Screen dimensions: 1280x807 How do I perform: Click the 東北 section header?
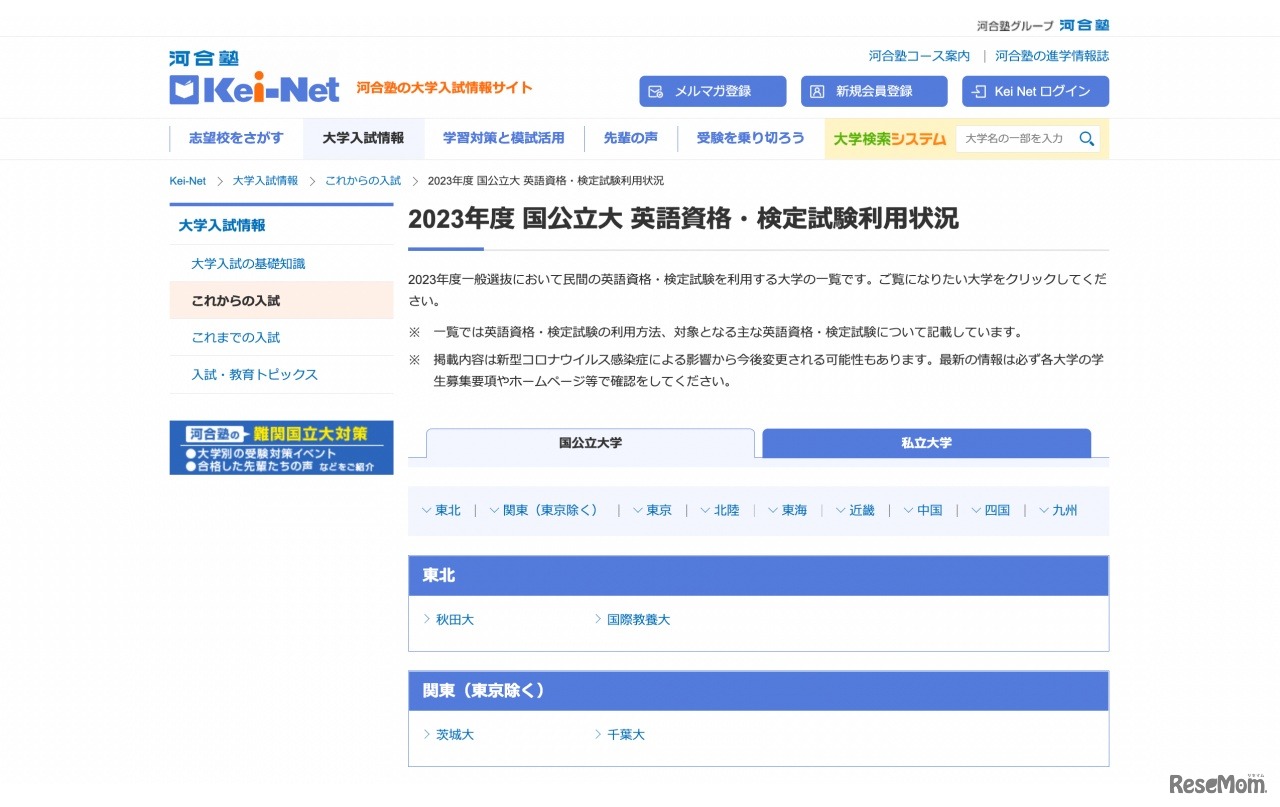758,576
